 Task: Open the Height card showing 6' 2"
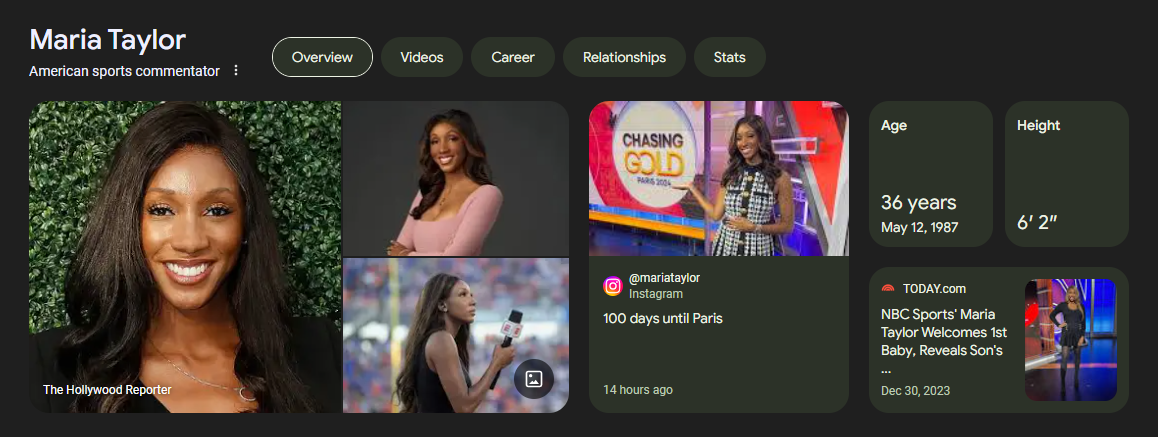click(x=1067, y=173)
